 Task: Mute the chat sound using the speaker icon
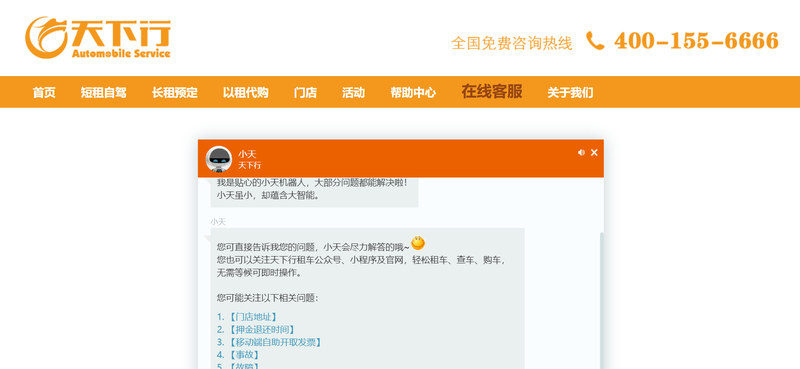click(x=581, y=152)
